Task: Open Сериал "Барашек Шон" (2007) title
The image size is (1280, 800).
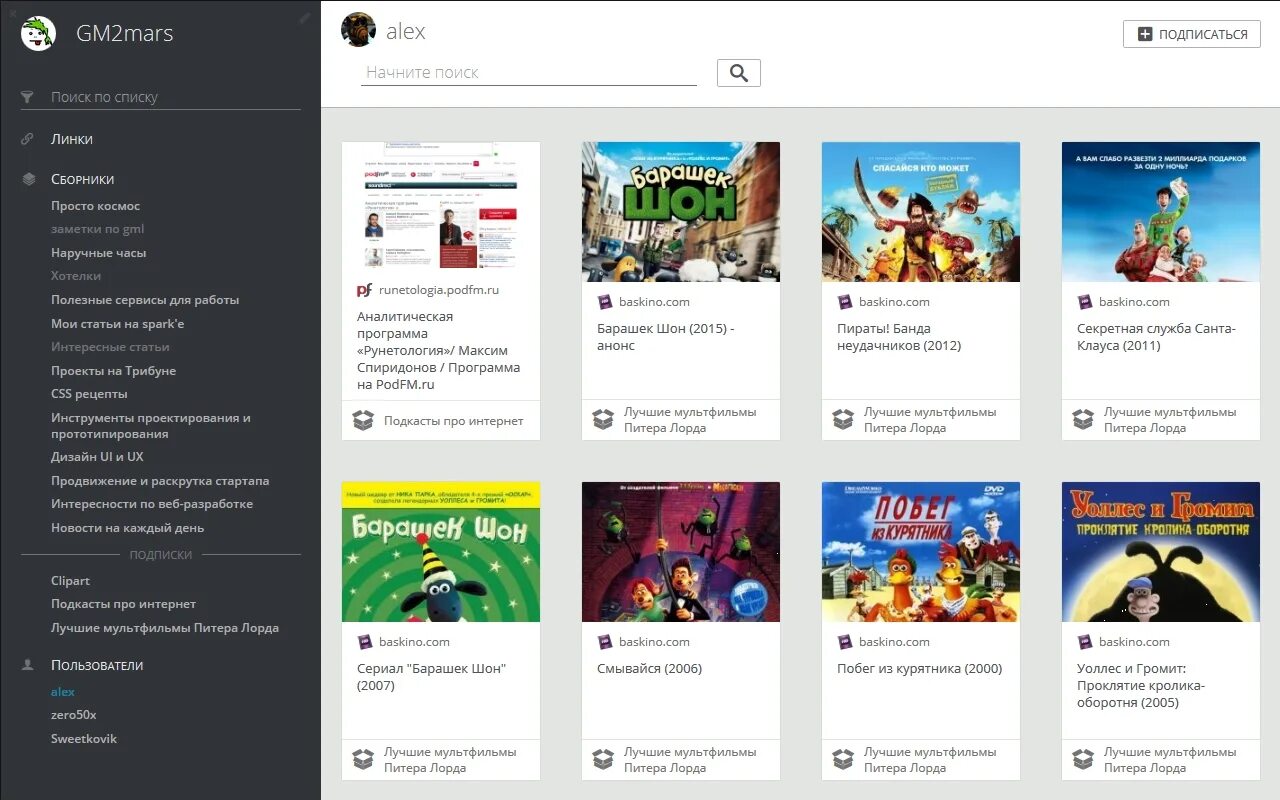Action: click(x=432, y=677)
